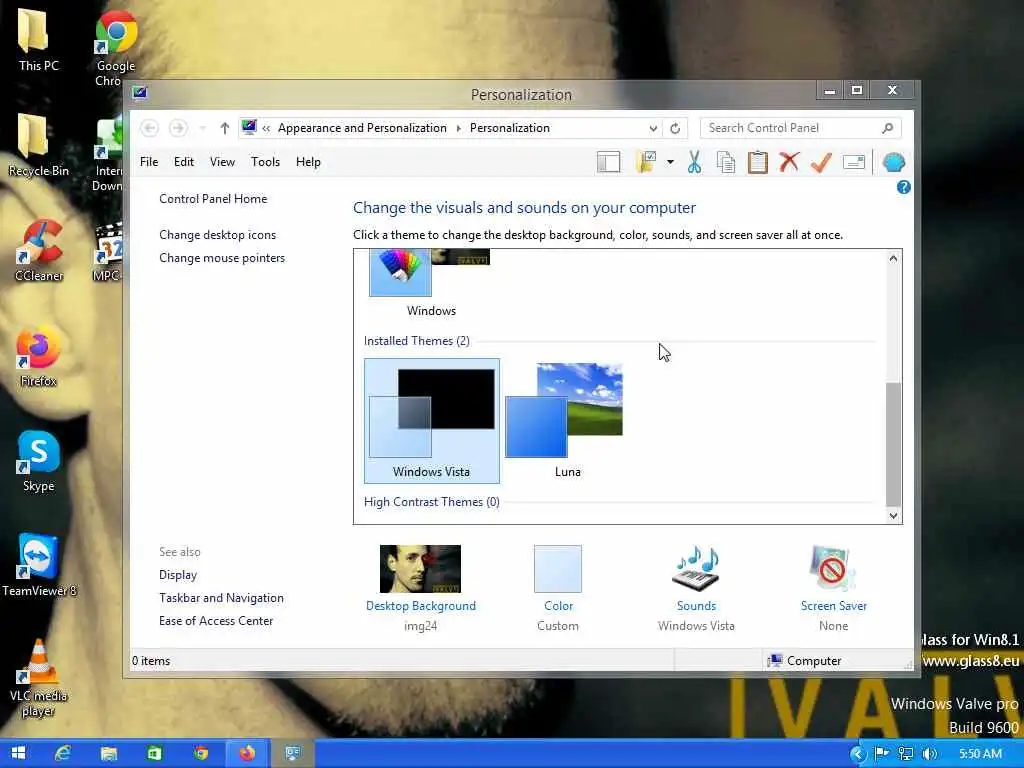Toggle the preview pane layout icon
The height and width of the screenshot is (768, 1024).
609,162
